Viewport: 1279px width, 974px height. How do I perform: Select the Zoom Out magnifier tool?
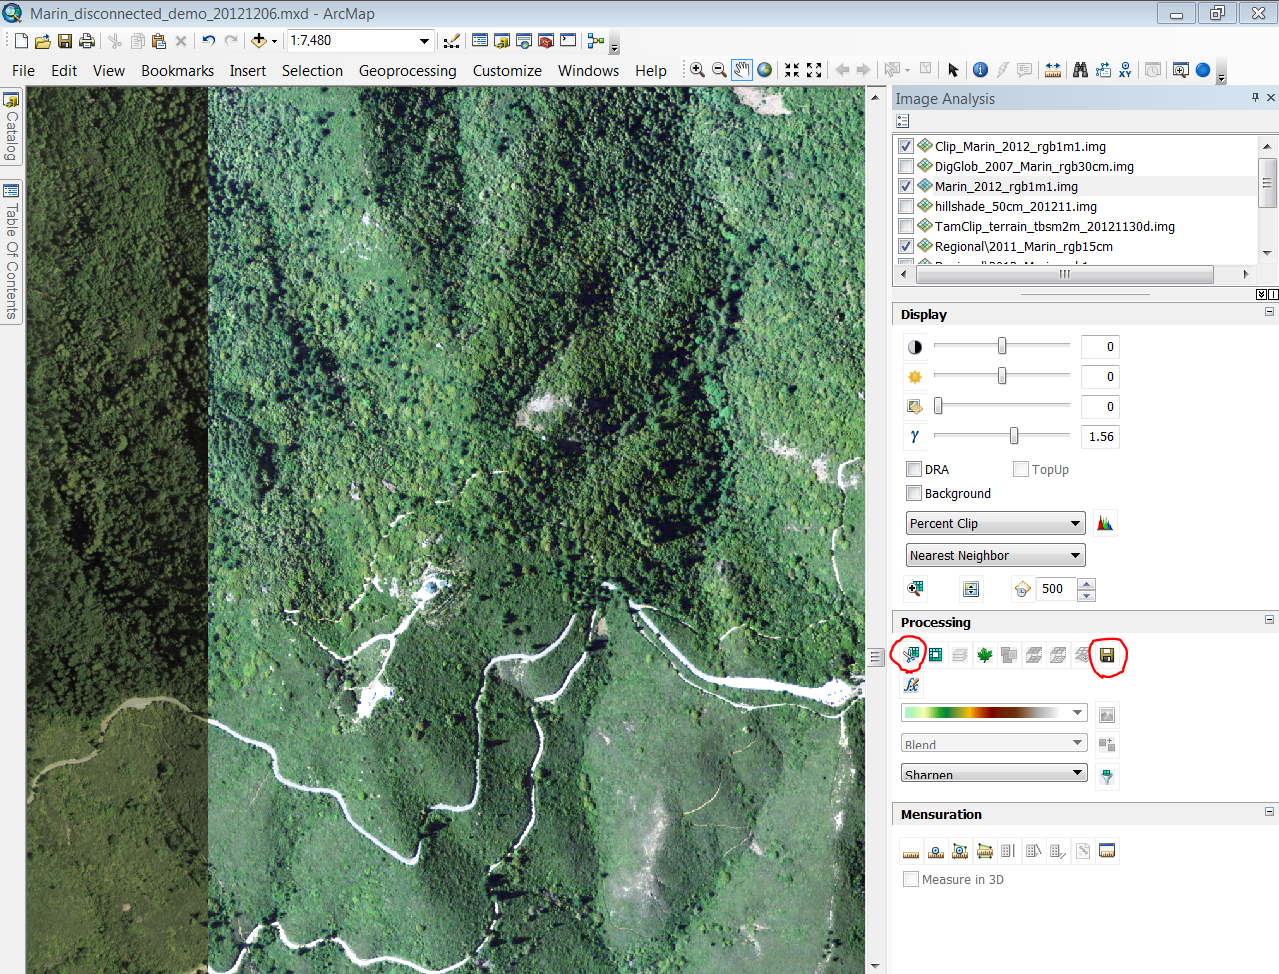pos(719,70)
